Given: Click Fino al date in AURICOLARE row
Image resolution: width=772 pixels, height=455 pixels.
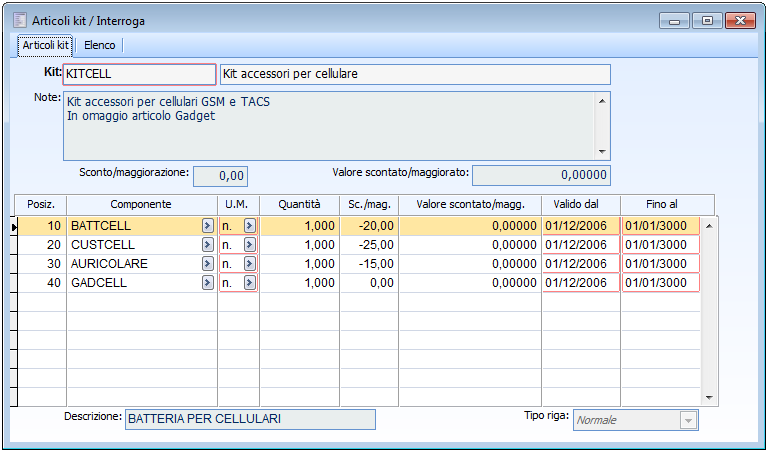Looking at the screenshot, I should click(661, 264).
